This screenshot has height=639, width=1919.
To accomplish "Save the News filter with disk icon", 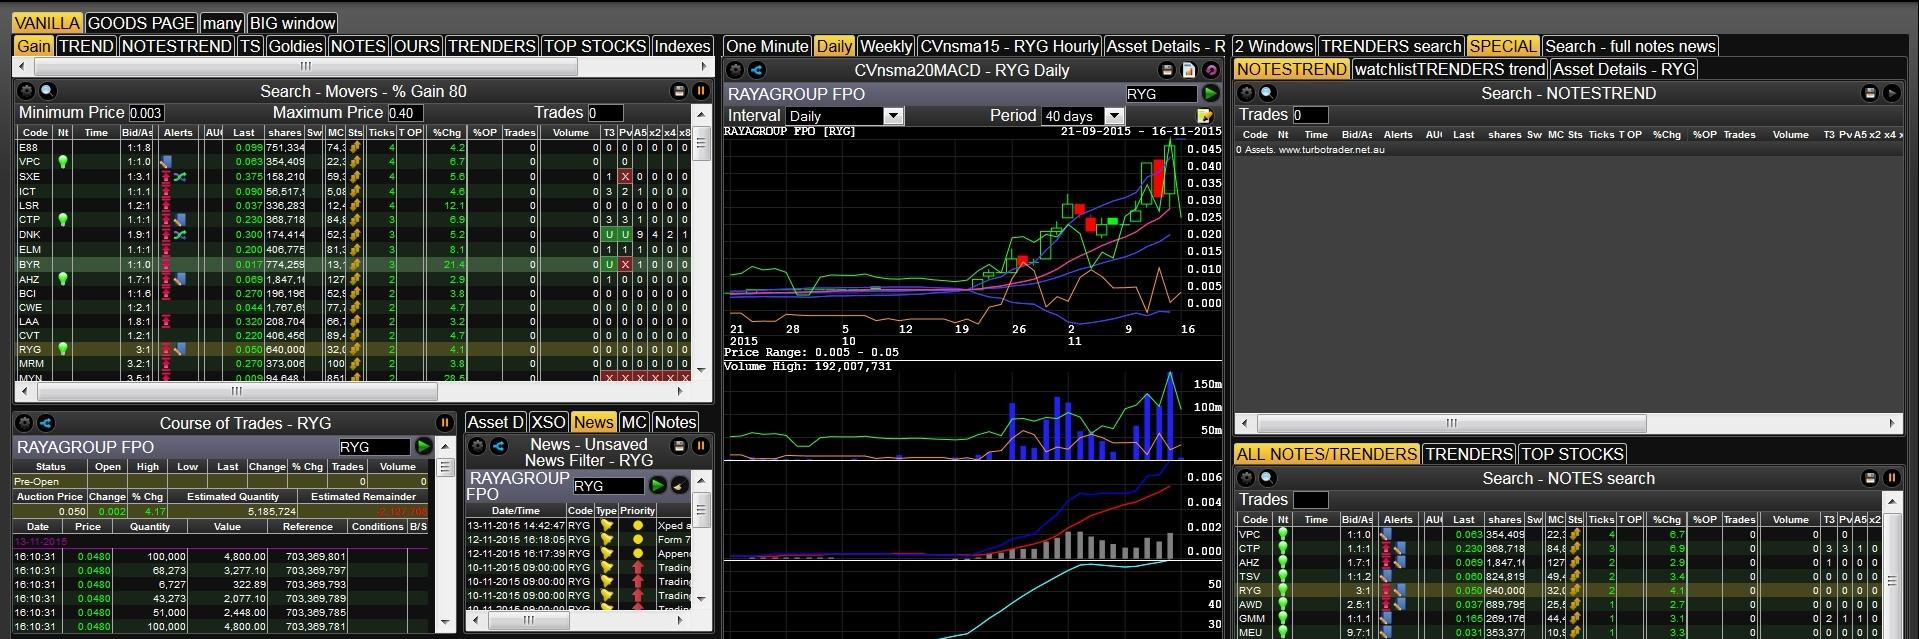I will (x=681, y=446).
